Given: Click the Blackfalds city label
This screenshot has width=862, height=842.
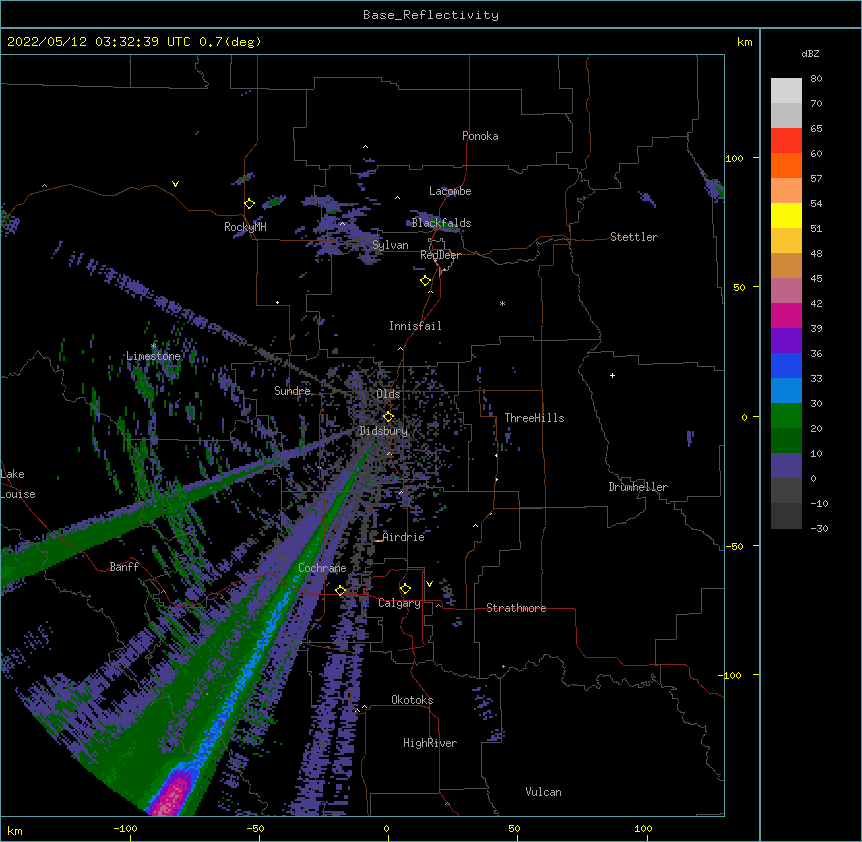Looking at the screenshot, I should pos(441,223).
